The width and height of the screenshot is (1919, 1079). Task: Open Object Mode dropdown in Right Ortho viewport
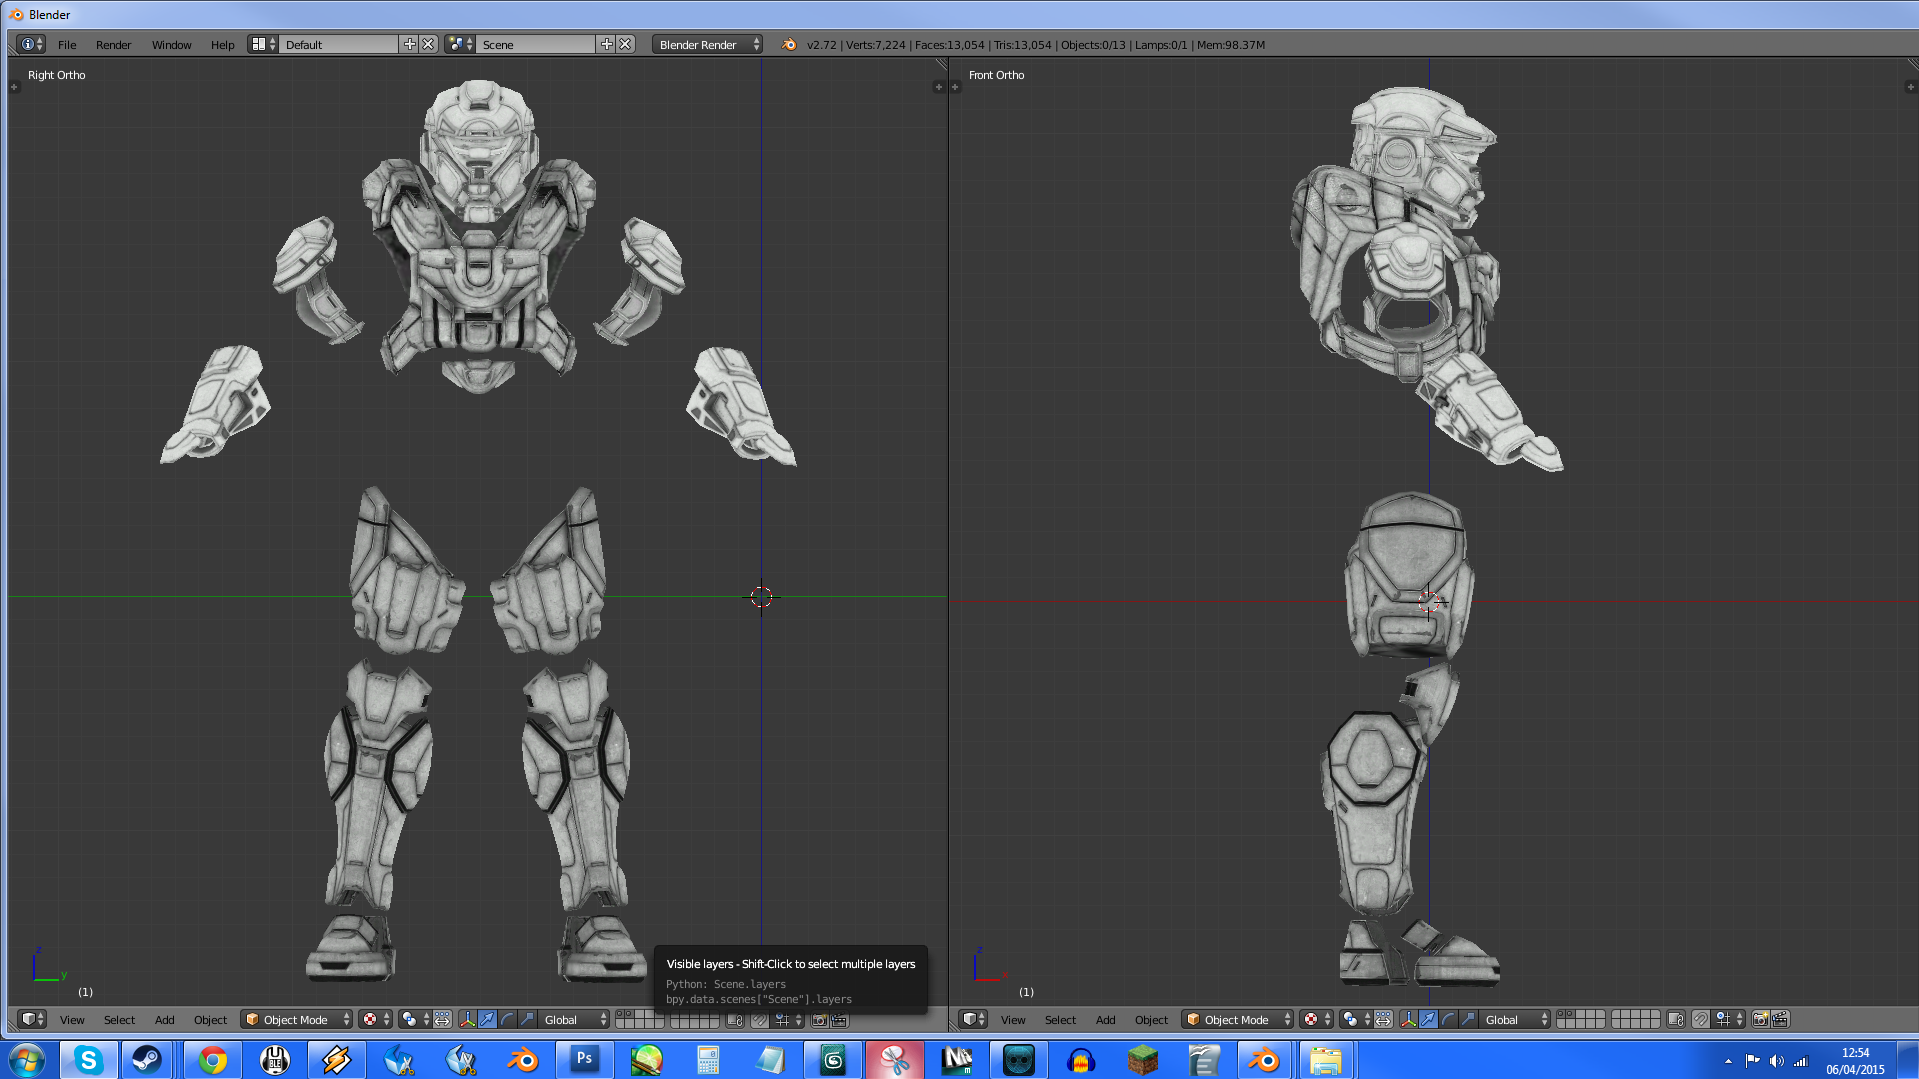(297, 1020)
